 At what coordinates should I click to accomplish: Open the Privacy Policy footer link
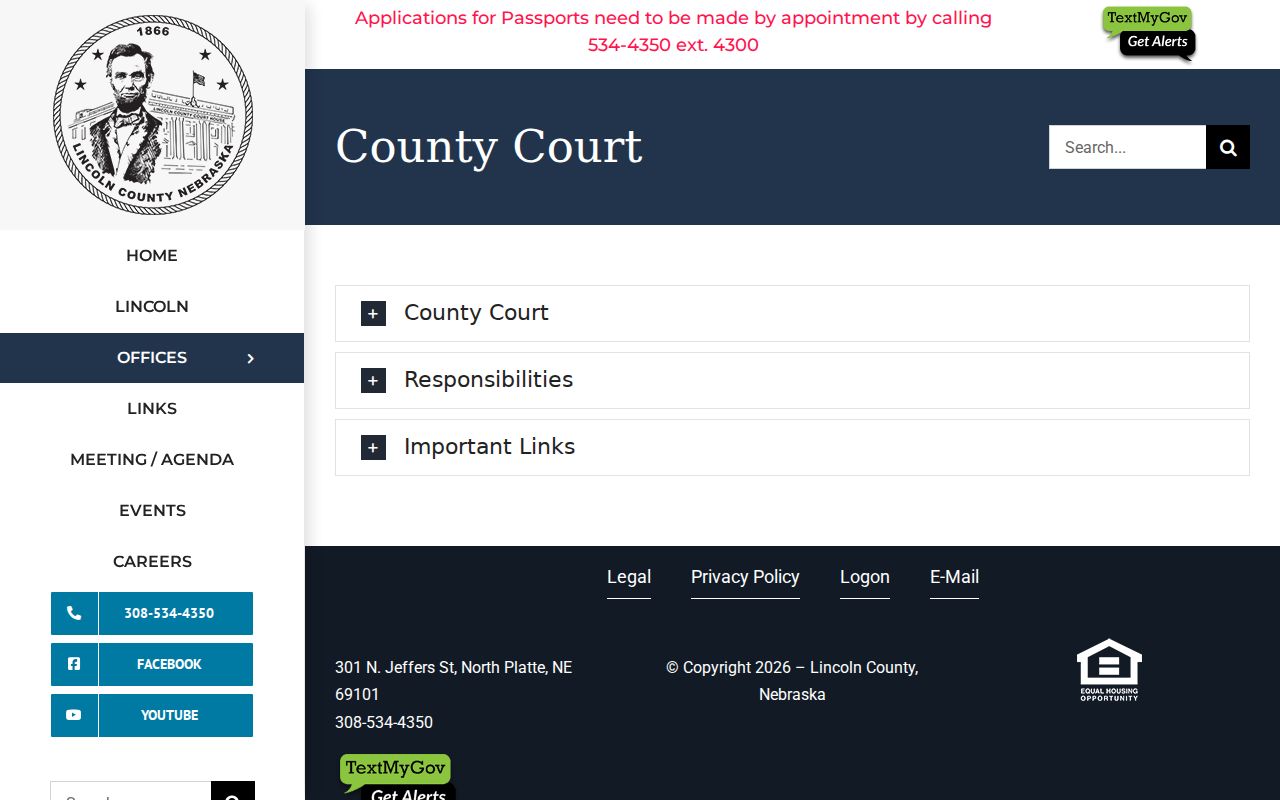pyautogui.click(x=745, y=577)
